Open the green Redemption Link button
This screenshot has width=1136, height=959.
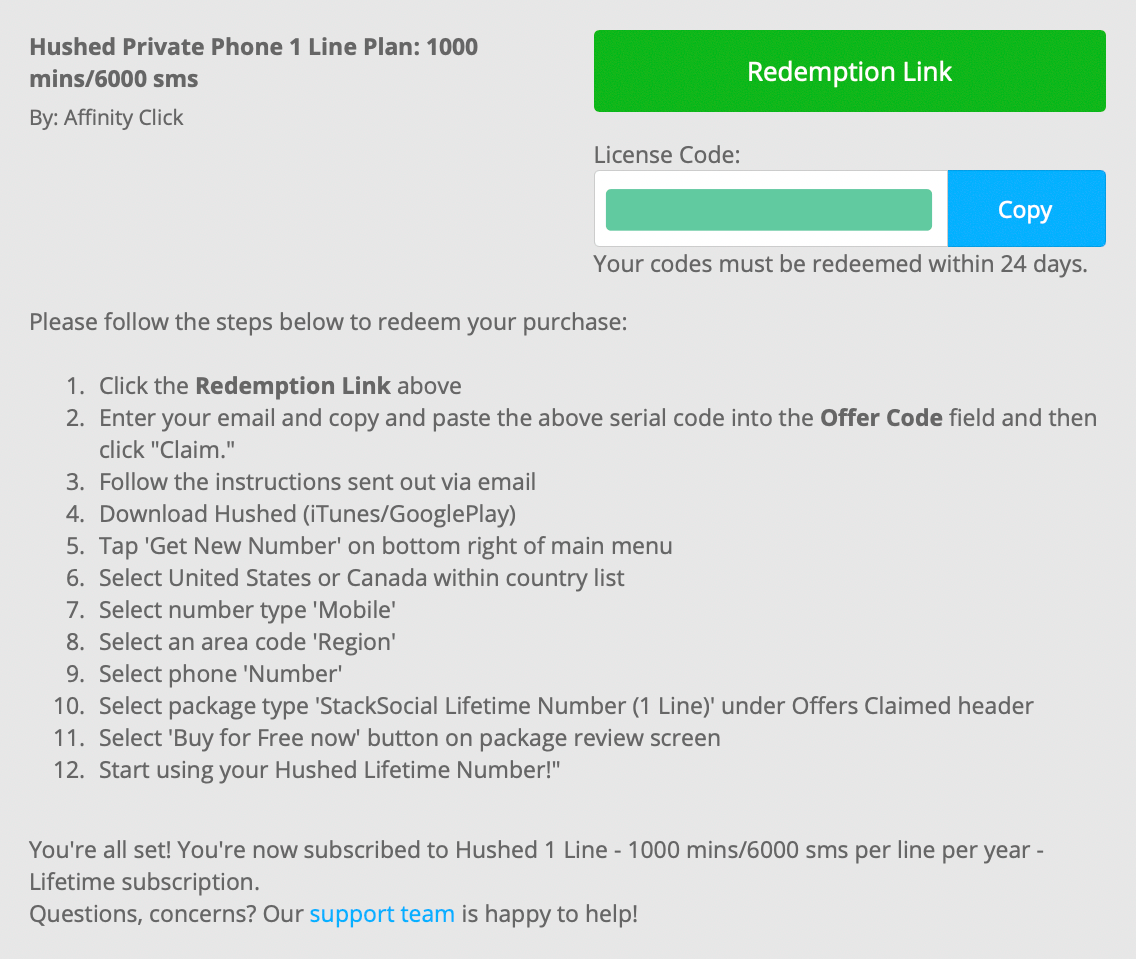pos(849,71)
